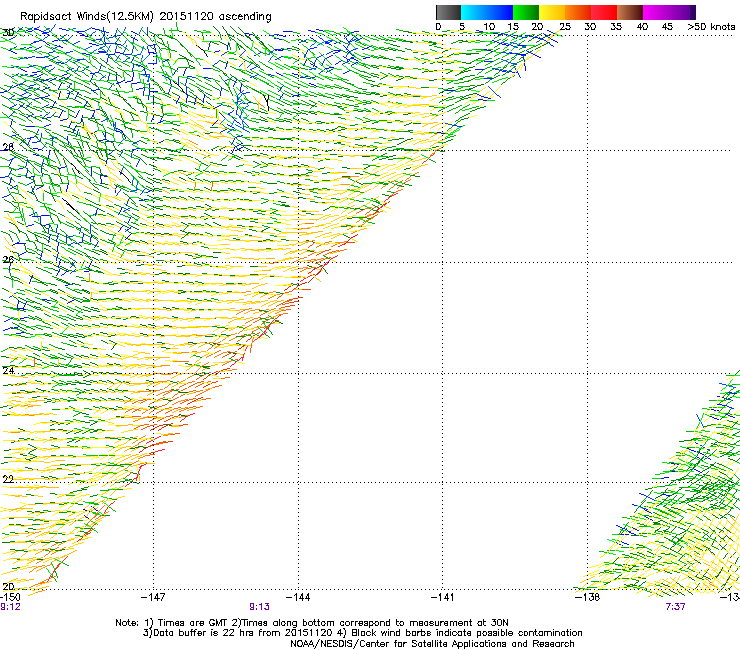Image resolution: width=740 pixels, height=650 pixels.
Task: Click the red 30-35 knots legend swatch
Action: pos(604,12)
